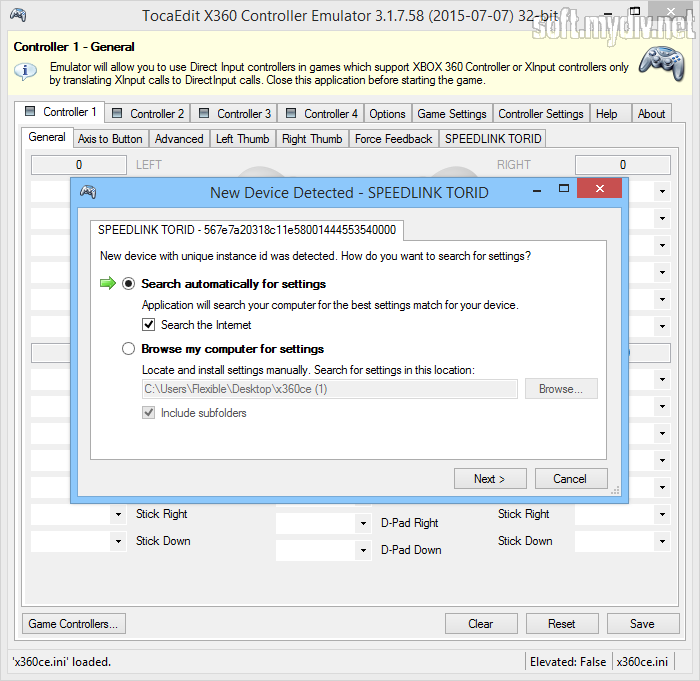Open the topmost dropdown arrow under the RIGHT value box
Image resolution: width=700 pixels, height=681 pixels.
coord(662,192)
